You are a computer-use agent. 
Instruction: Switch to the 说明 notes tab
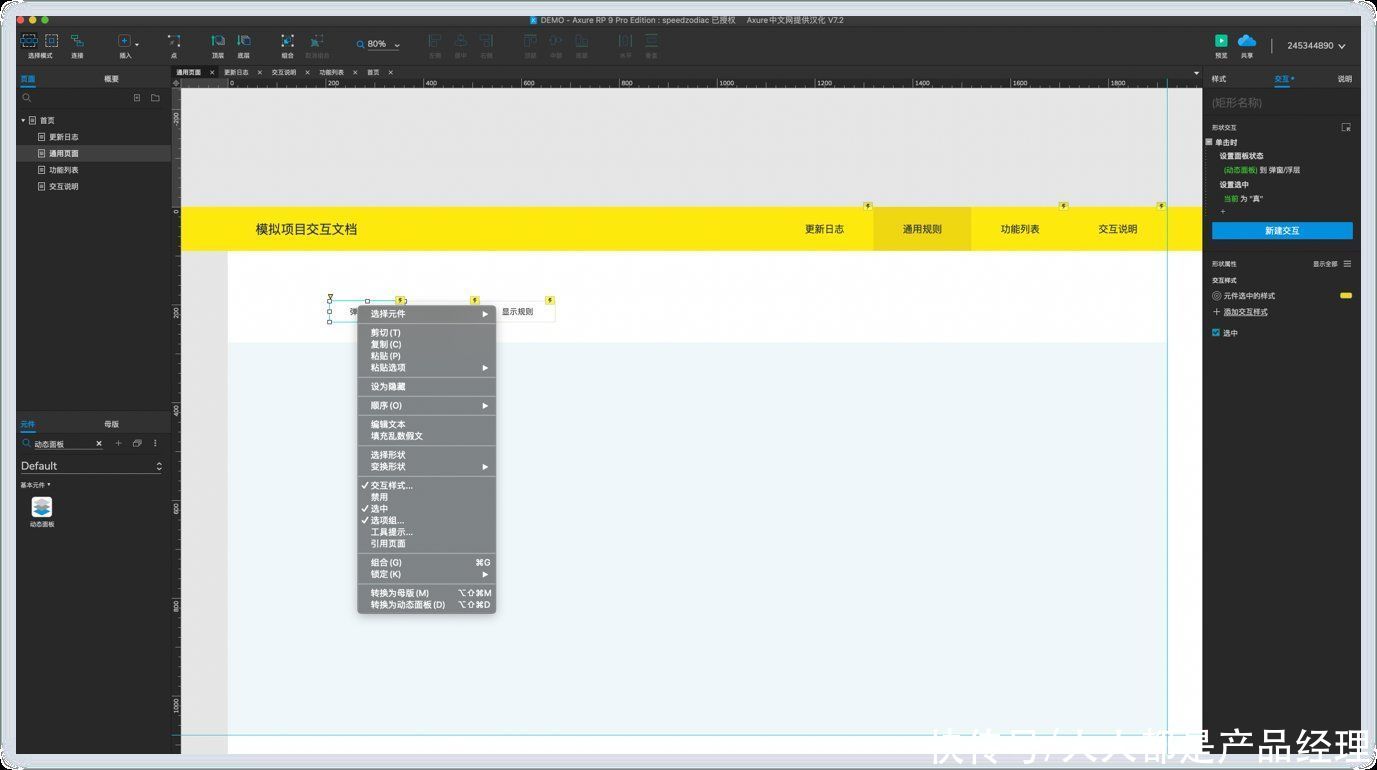click(x=1344, y=79)
